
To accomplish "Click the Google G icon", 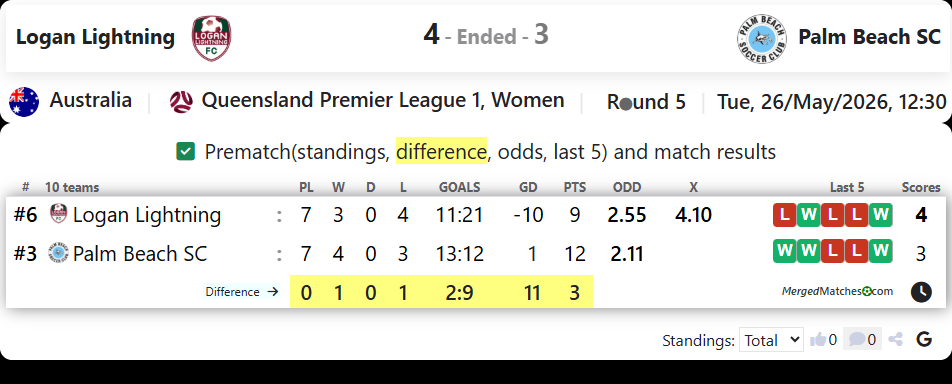I will click(x=924, y=339).
